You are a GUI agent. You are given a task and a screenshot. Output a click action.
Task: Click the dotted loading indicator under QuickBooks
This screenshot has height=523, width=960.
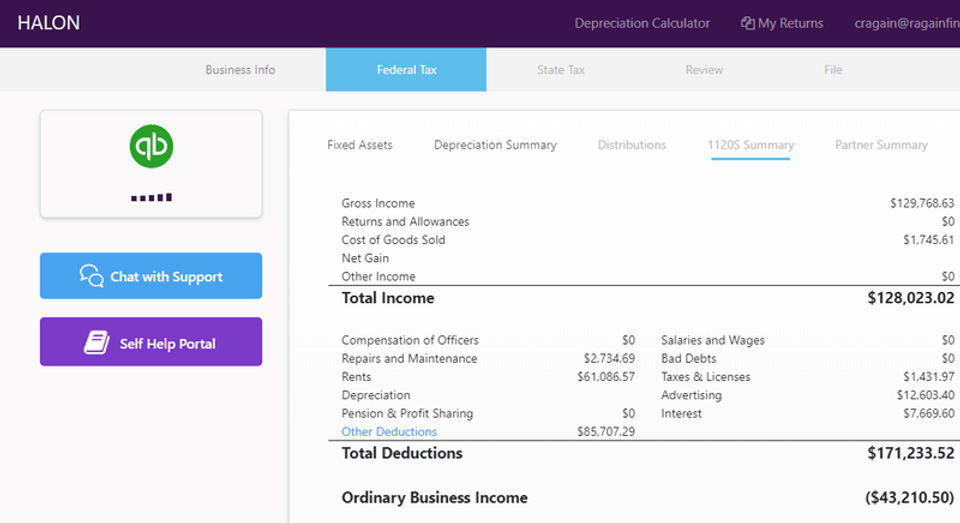tap(151, 197)
